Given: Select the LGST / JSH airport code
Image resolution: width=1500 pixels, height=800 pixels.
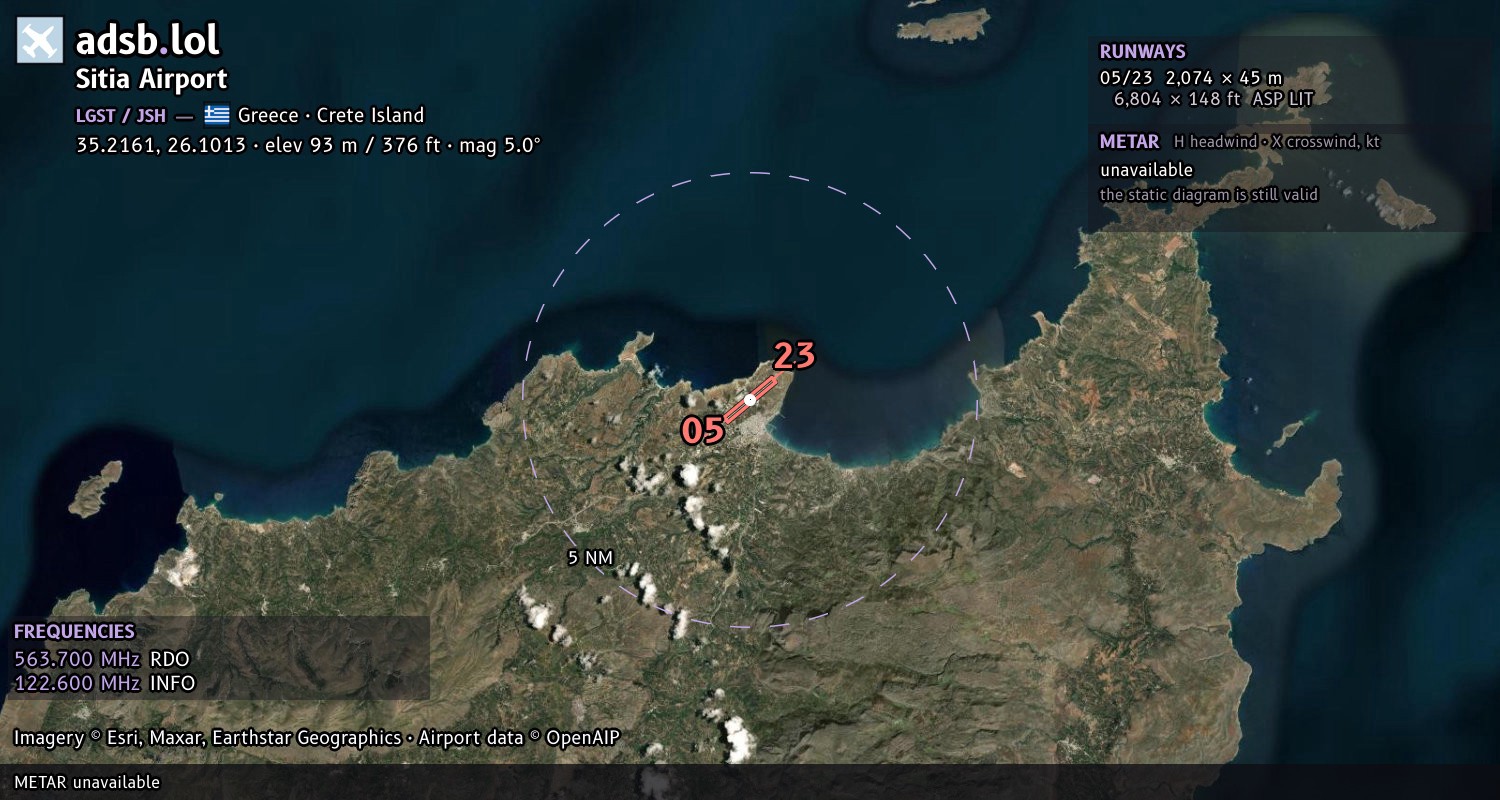Looking at the screenshot, I should (x=121, y=115).
